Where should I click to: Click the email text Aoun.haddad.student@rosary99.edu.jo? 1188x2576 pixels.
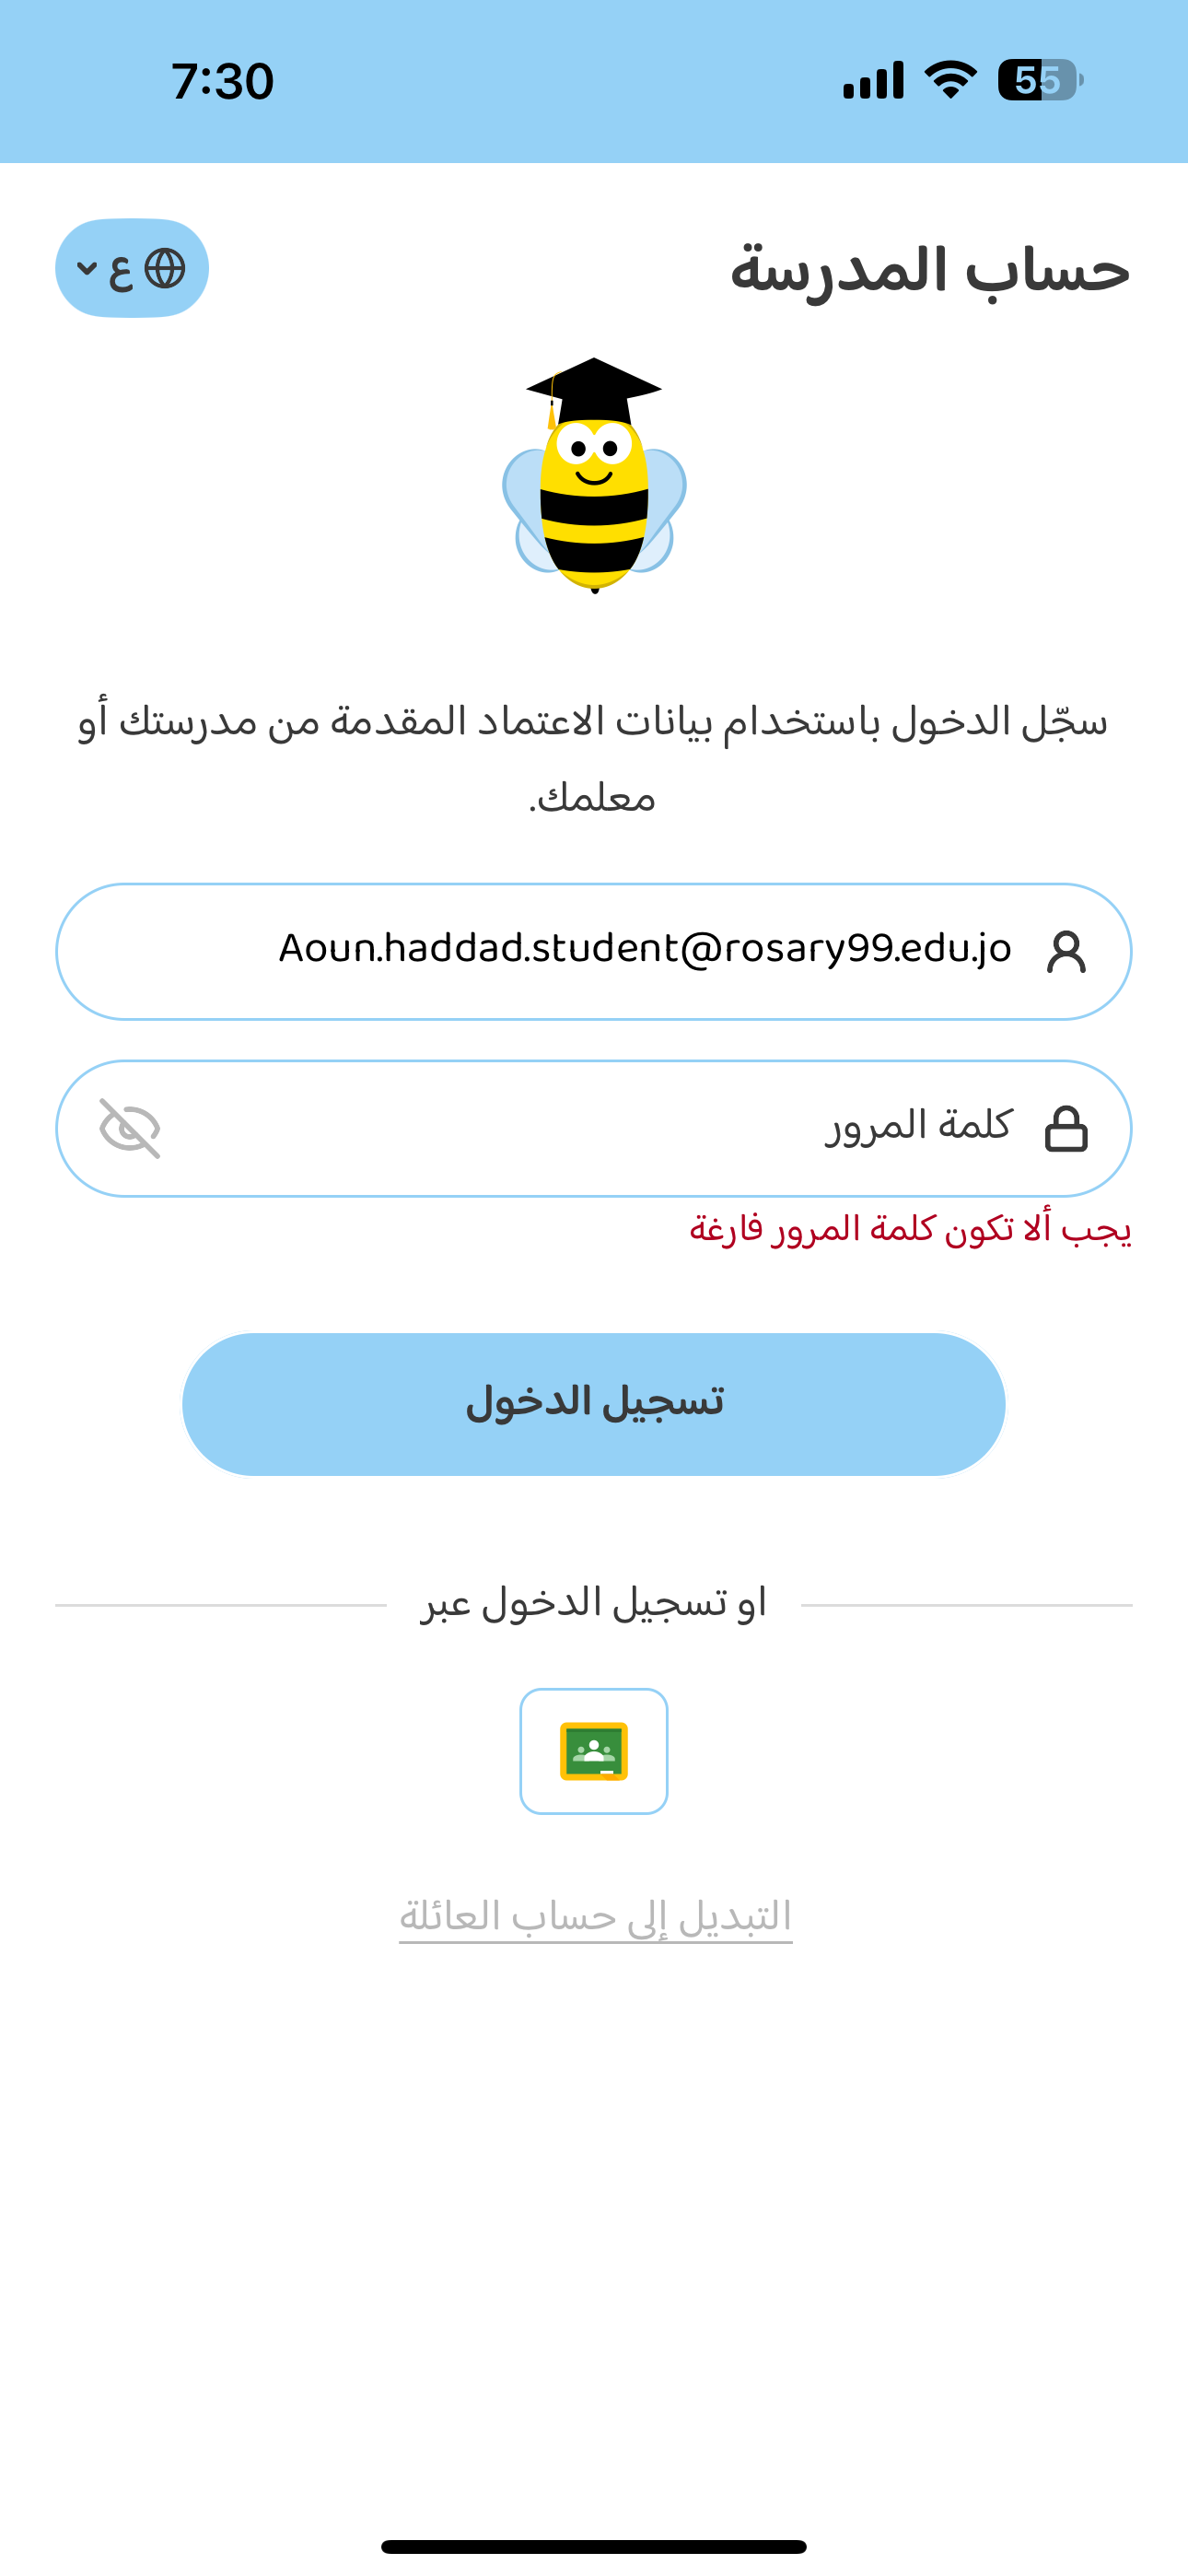[645, 949]
